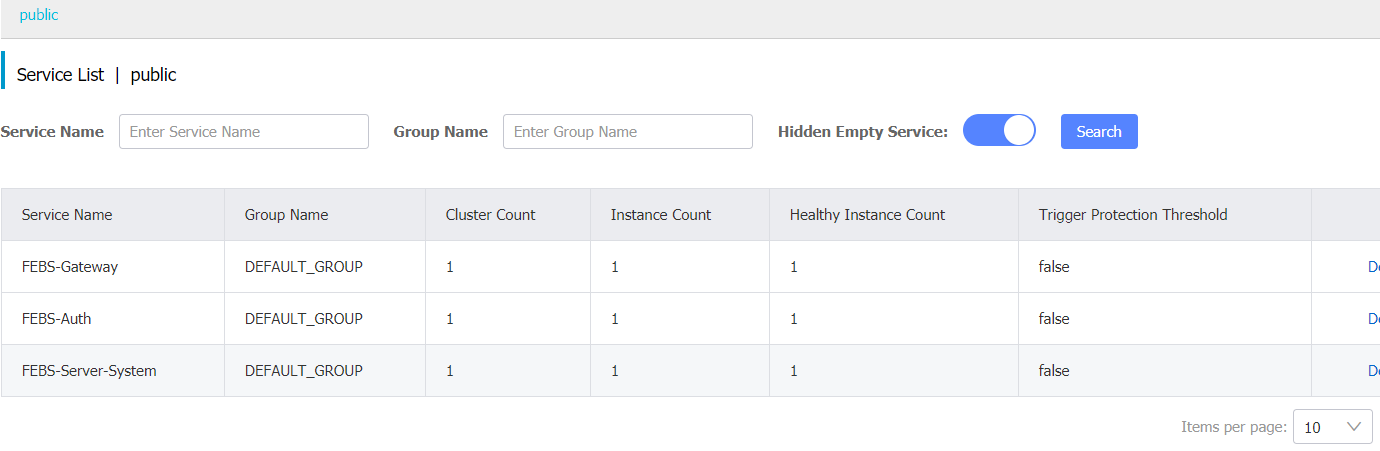Select the public namespace tab
The image size is (1380, 451).
click(39, 15)
